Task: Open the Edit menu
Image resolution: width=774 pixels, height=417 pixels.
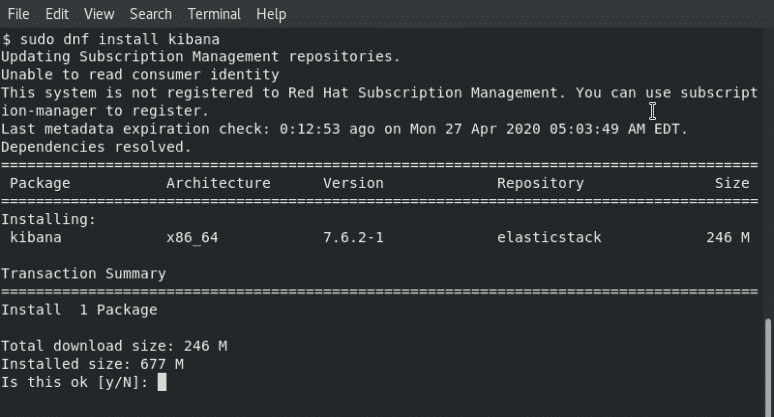Action: pos(57,14)
